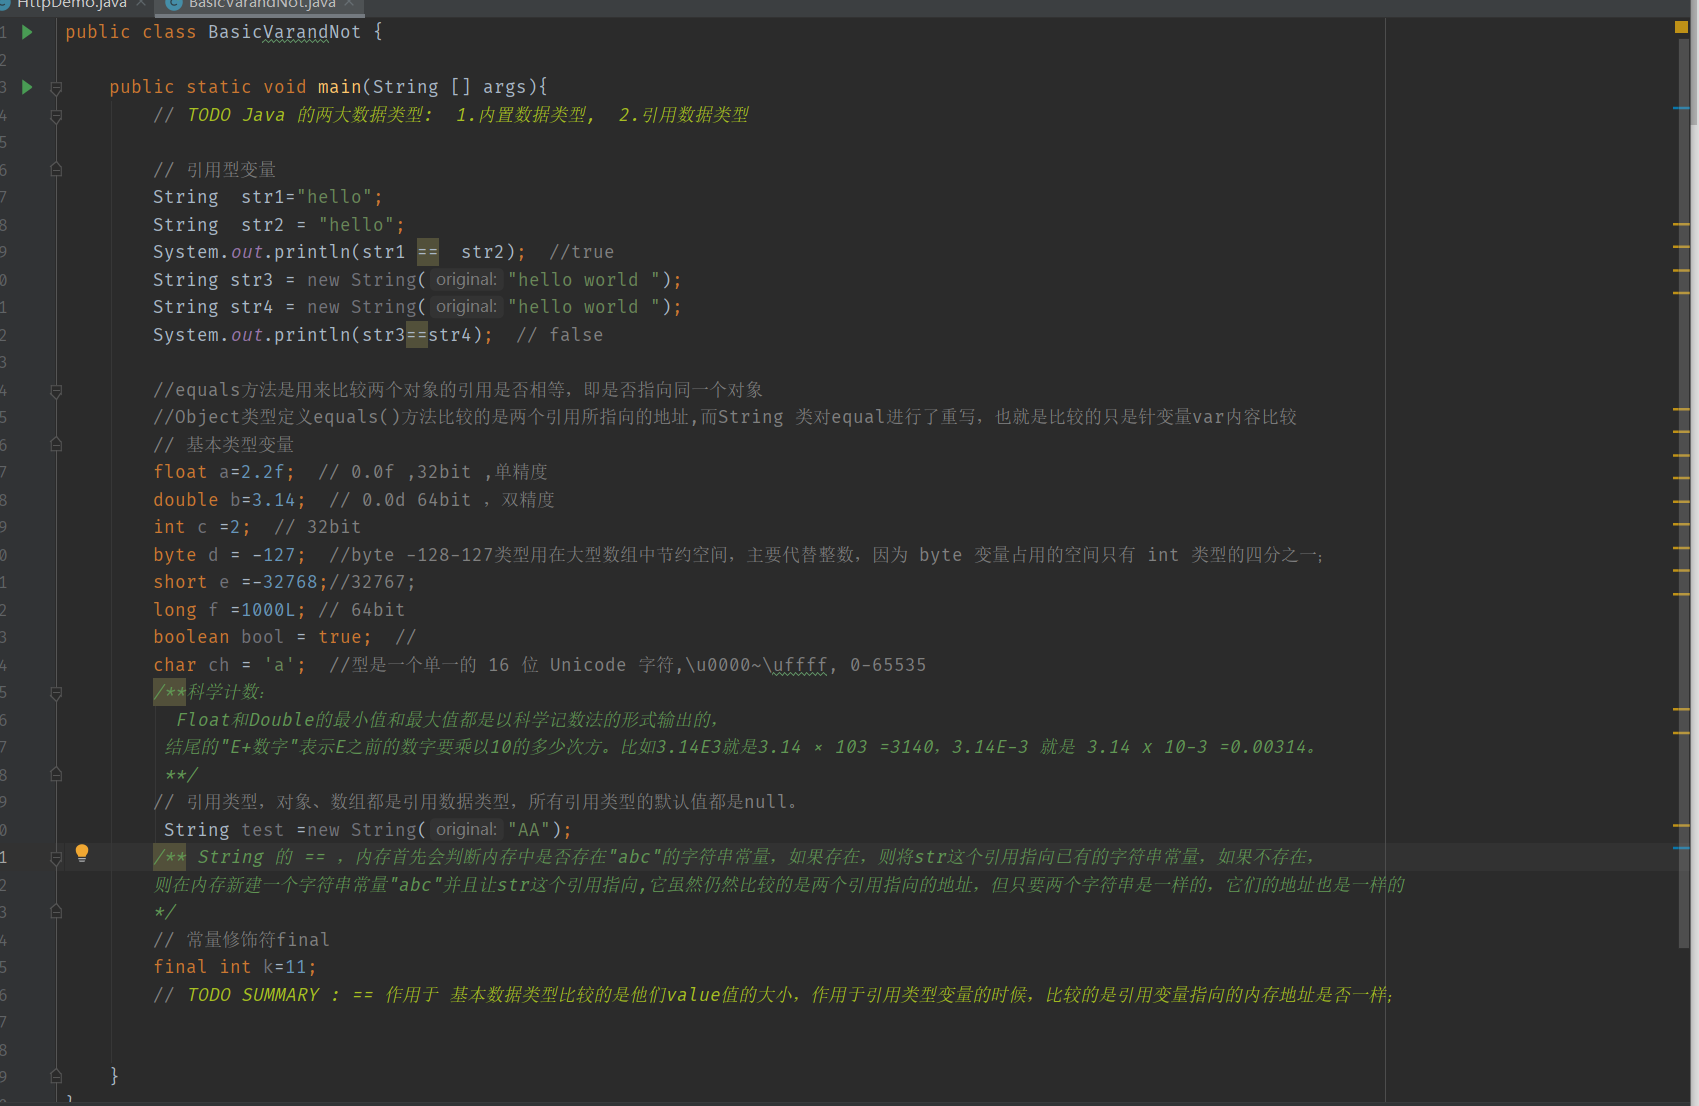Select the BasicVarandNot.java editor tab
This screenshot has width=1699, height=1106.
(260, 5)
